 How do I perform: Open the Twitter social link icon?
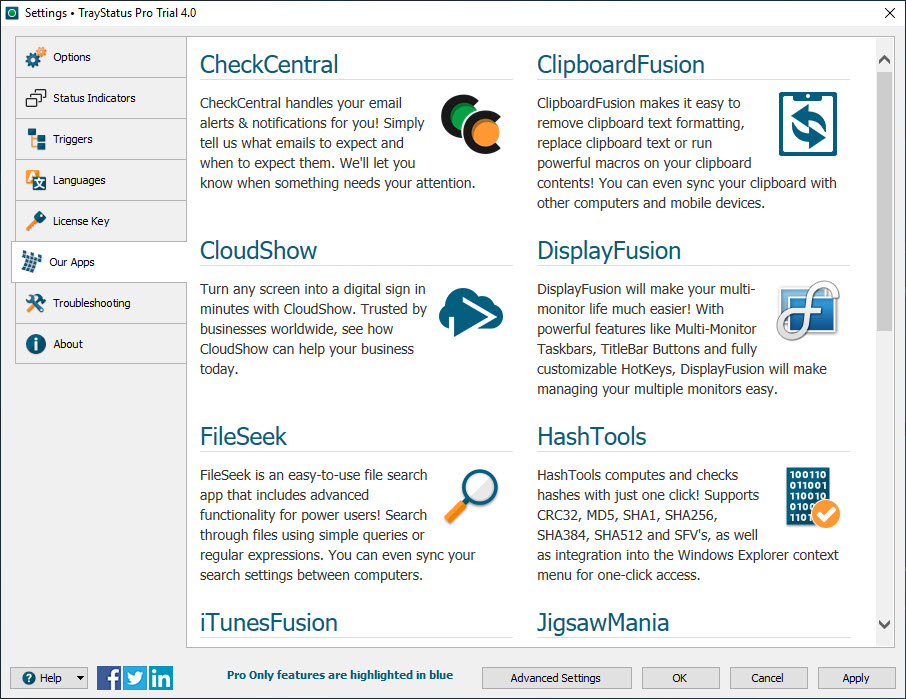[135, 678]
